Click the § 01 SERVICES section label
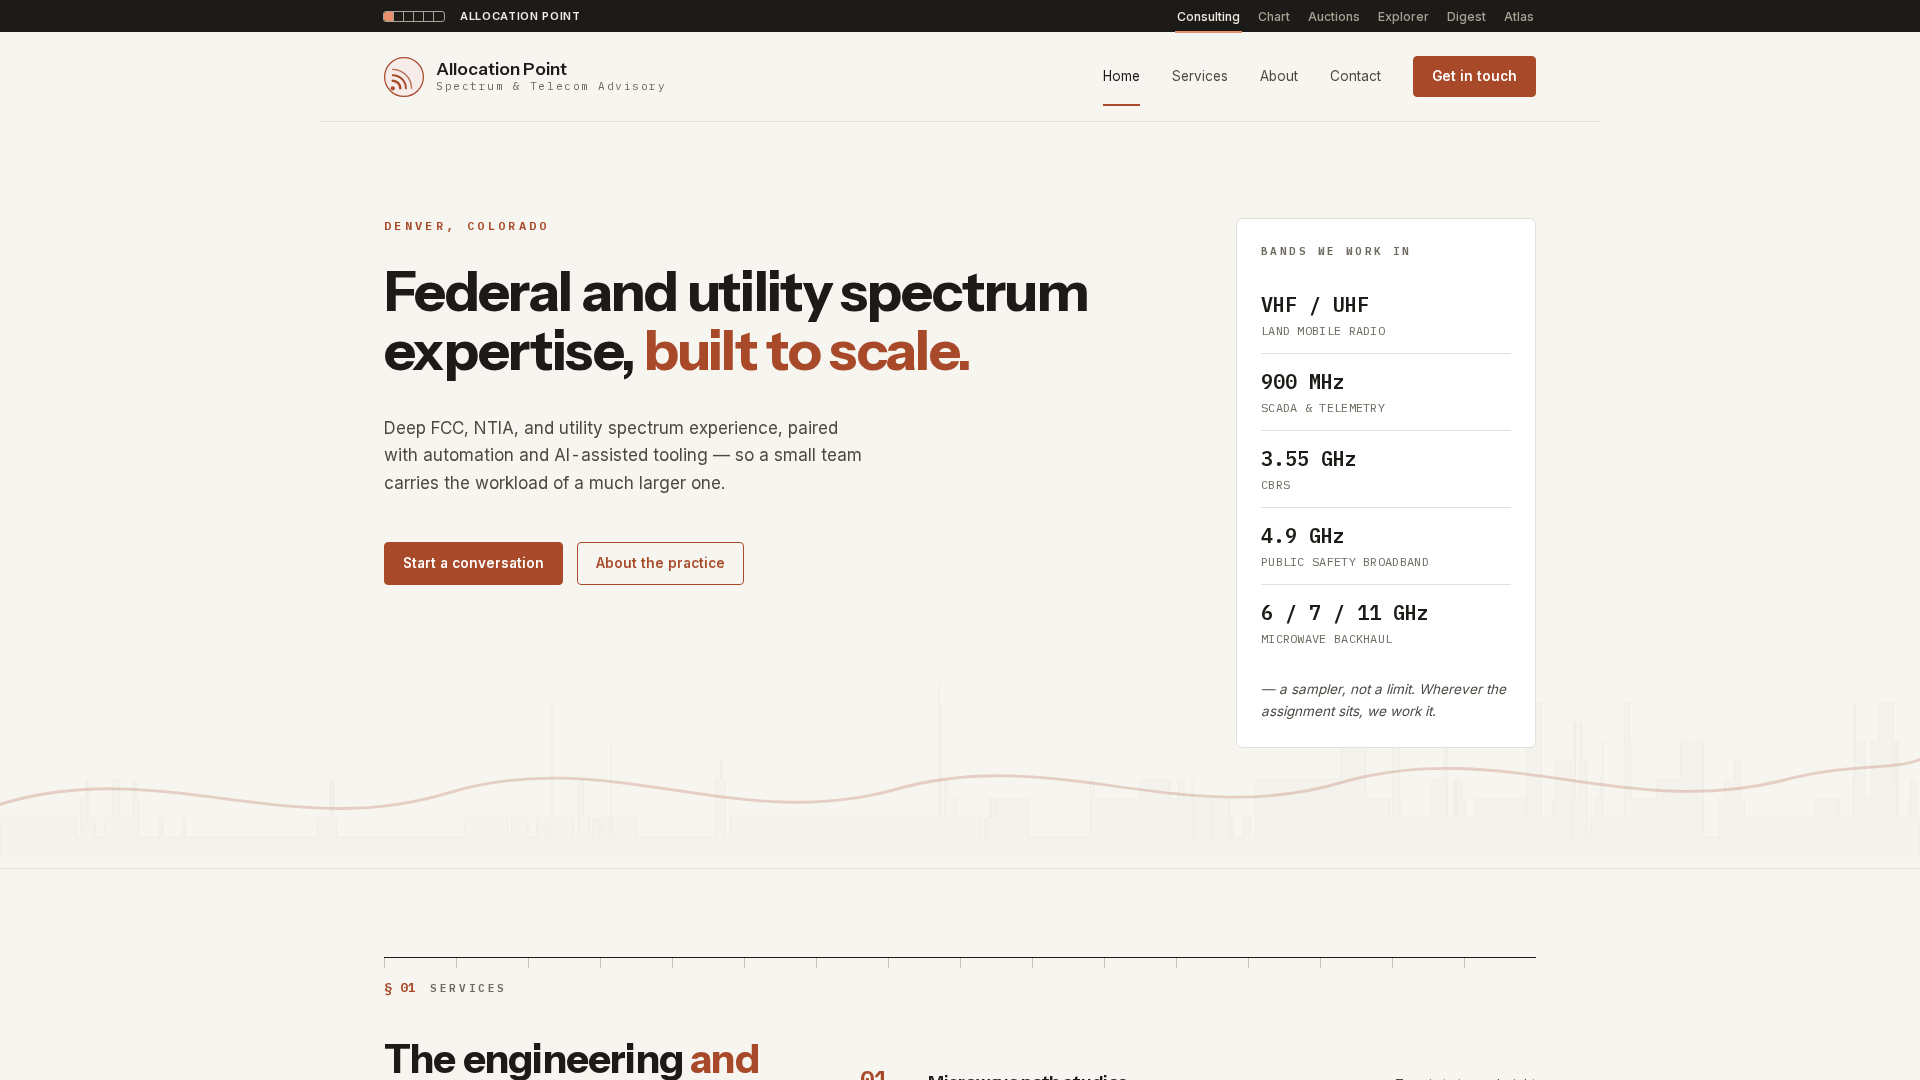The height and width of the screenshot is (1080, 1920). tap(444, 988)
